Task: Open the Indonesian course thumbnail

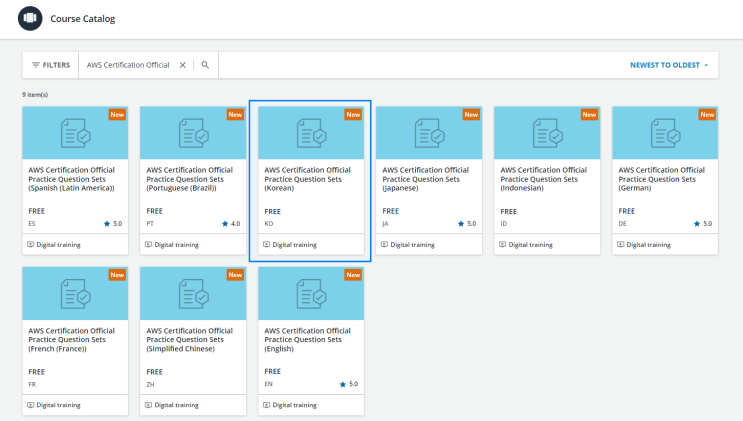Action: click(x=547, y=133)
